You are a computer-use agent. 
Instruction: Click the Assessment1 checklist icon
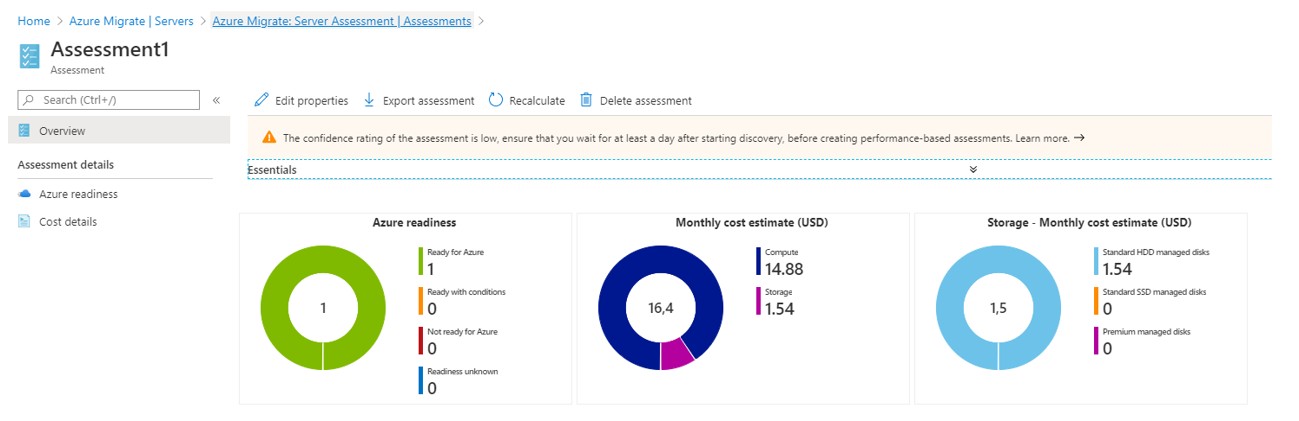click(x=30, y=55)
